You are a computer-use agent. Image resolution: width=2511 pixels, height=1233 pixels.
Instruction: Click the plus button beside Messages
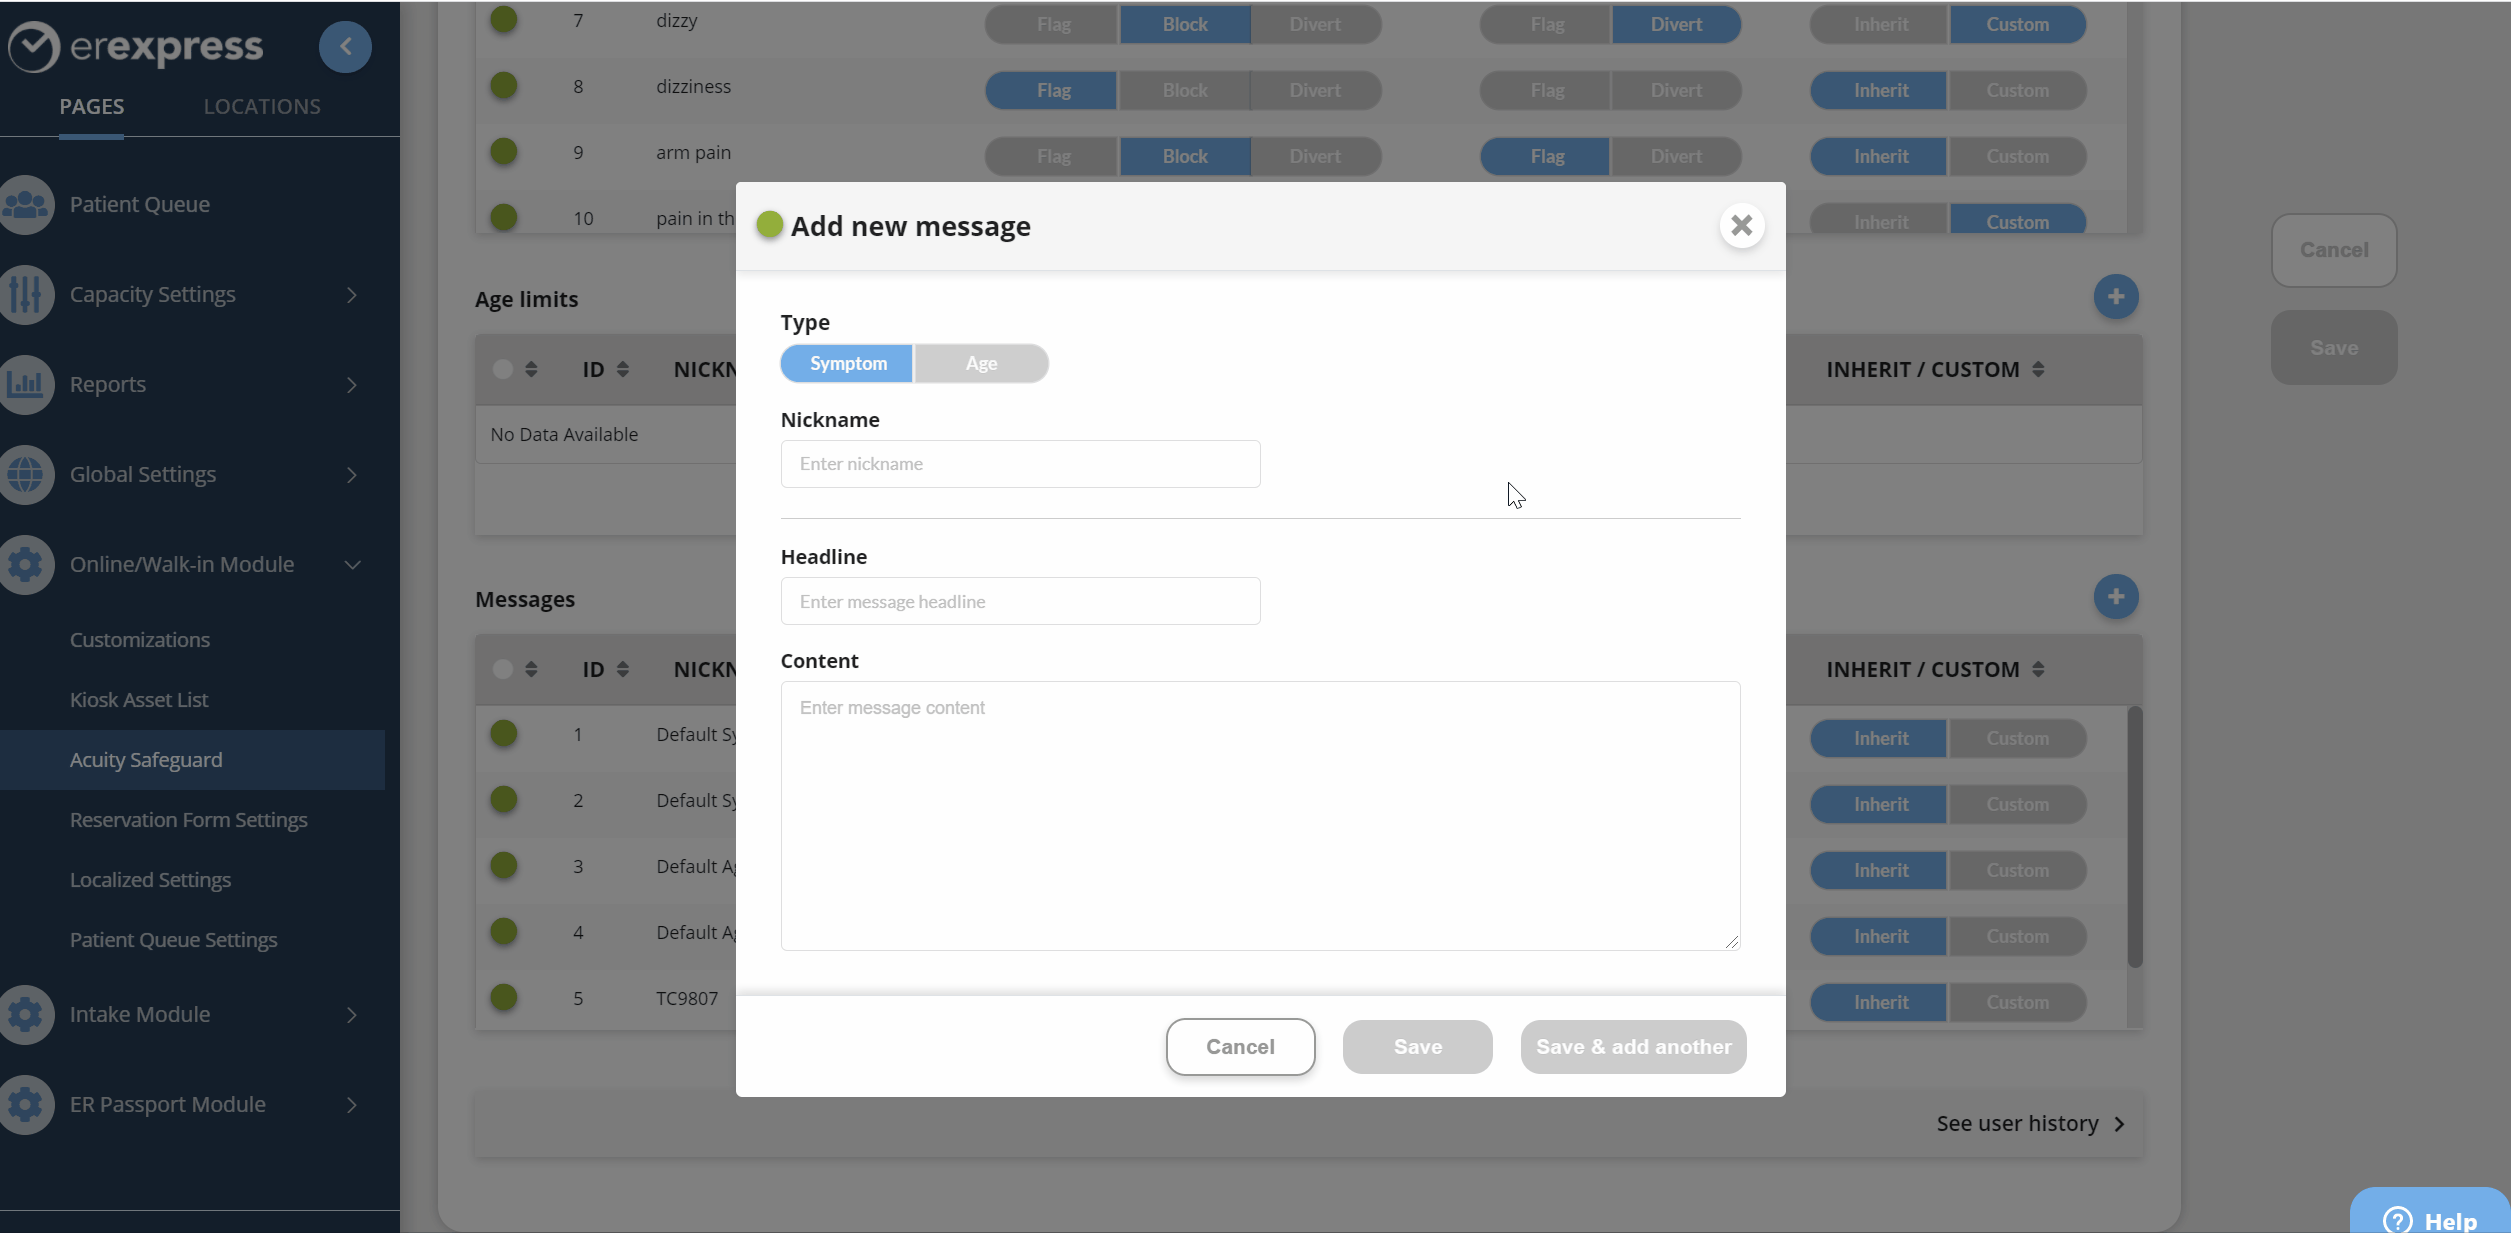(2115, 597)
